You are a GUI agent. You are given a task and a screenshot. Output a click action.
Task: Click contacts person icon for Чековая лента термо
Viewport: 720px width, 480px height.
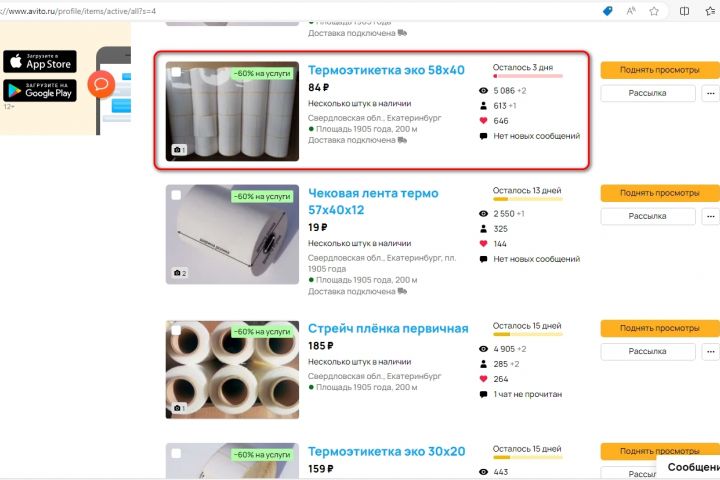pos(483,229)
